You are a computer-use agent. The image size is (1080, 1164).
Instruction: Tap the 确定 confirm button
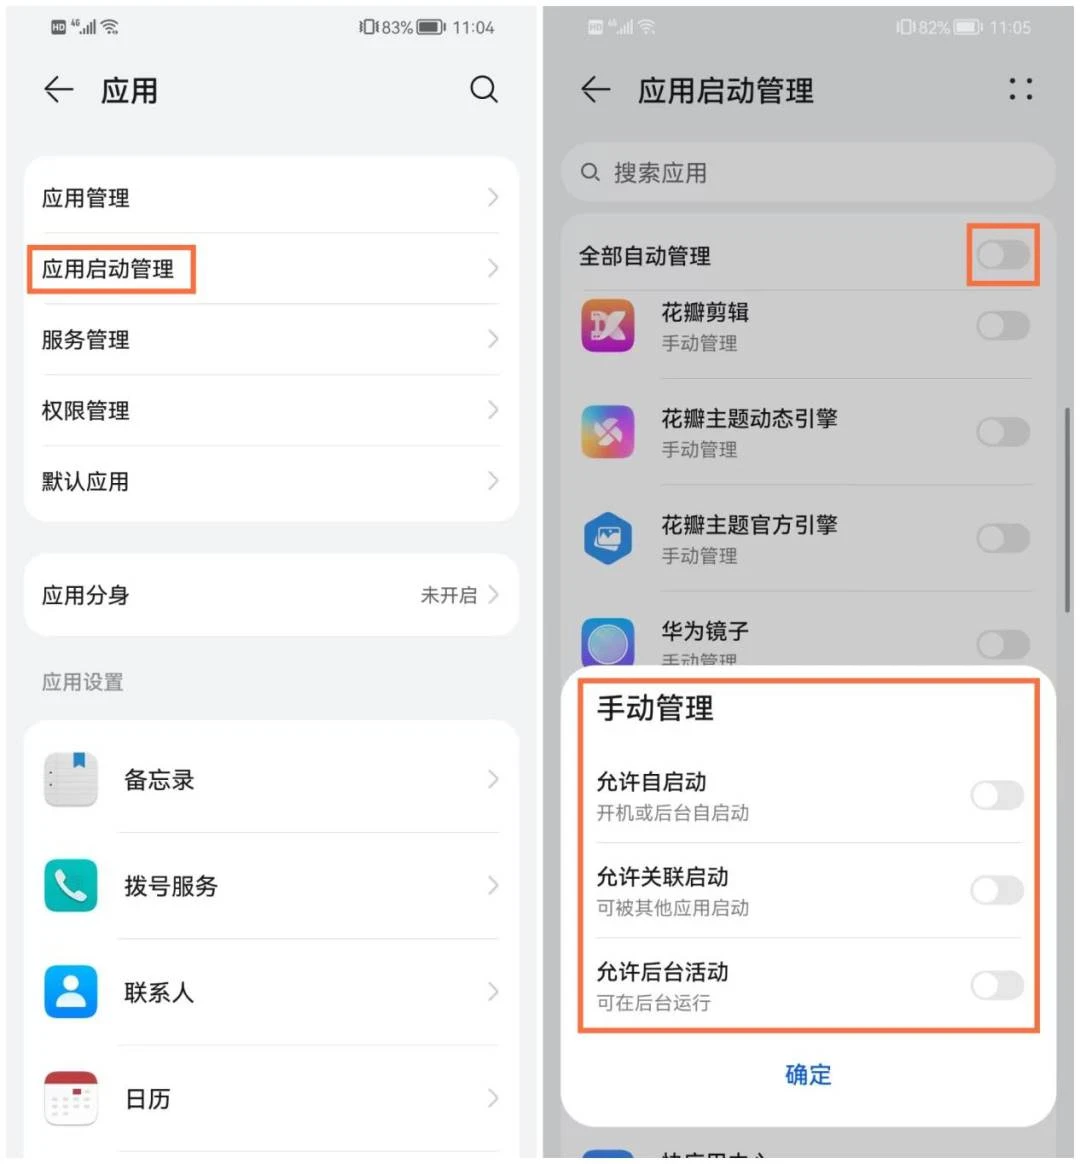point(808,1074)
